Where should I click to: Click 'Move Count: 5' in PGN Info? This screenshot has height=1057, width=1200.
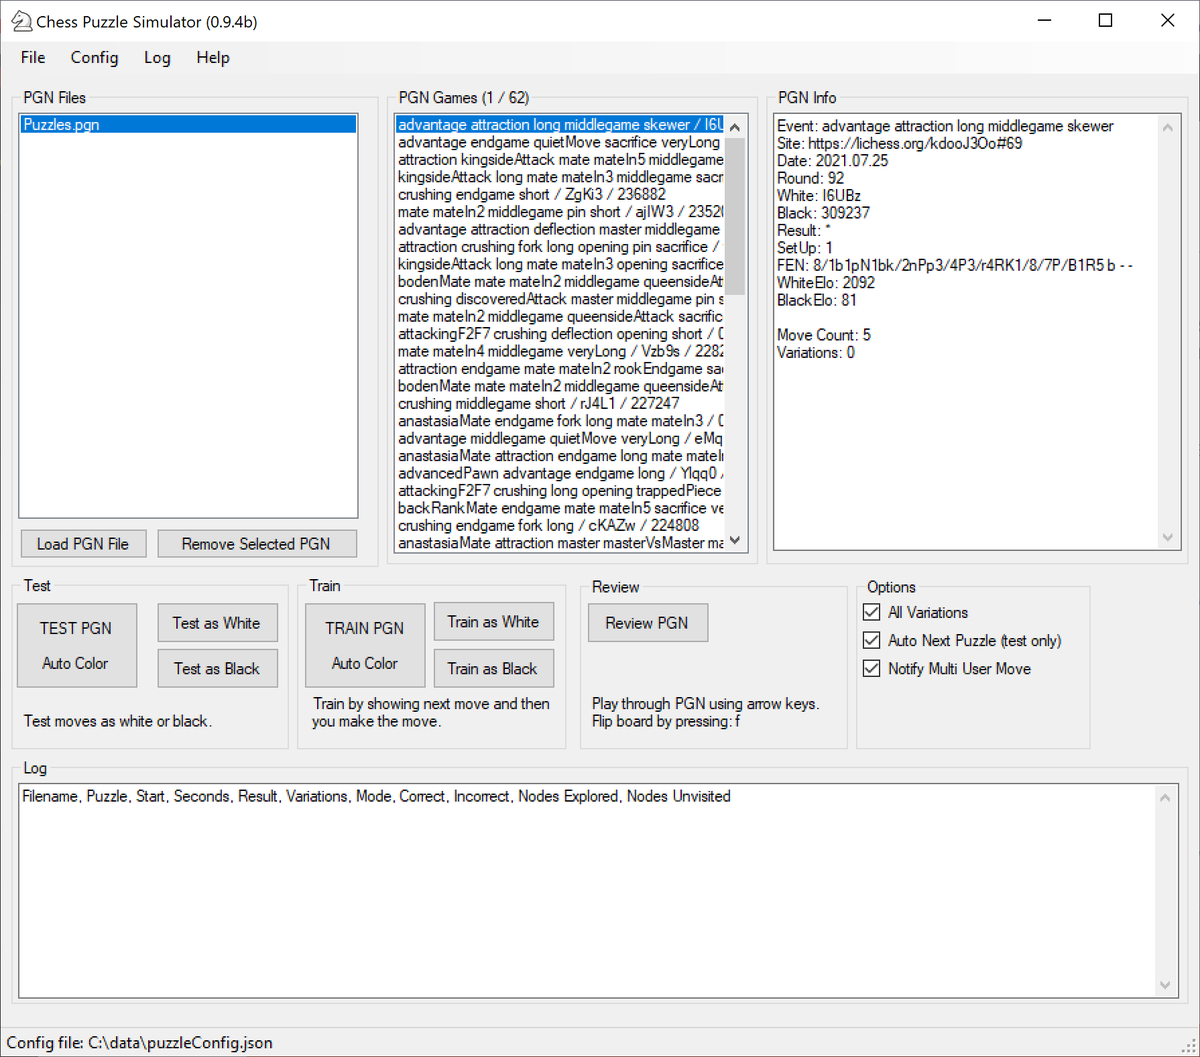pos(824,335)
